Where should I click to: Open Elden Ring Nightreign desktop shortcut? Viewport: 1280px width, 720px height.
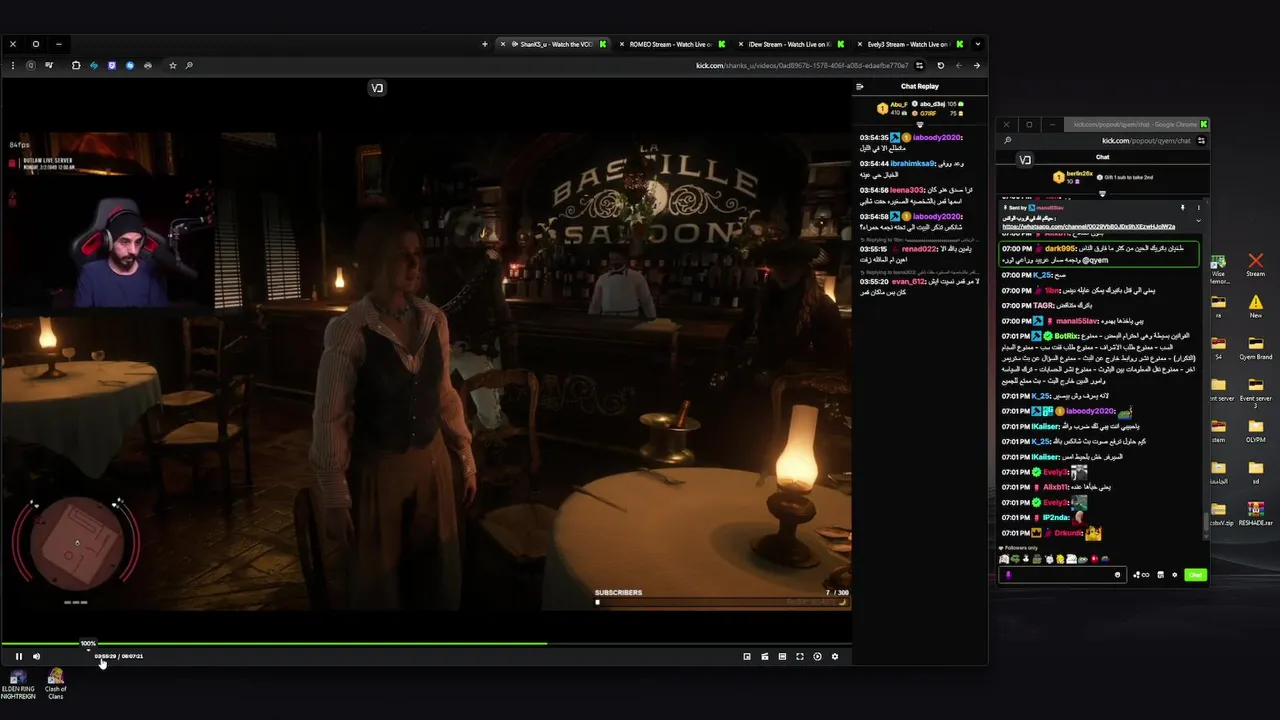18,684
